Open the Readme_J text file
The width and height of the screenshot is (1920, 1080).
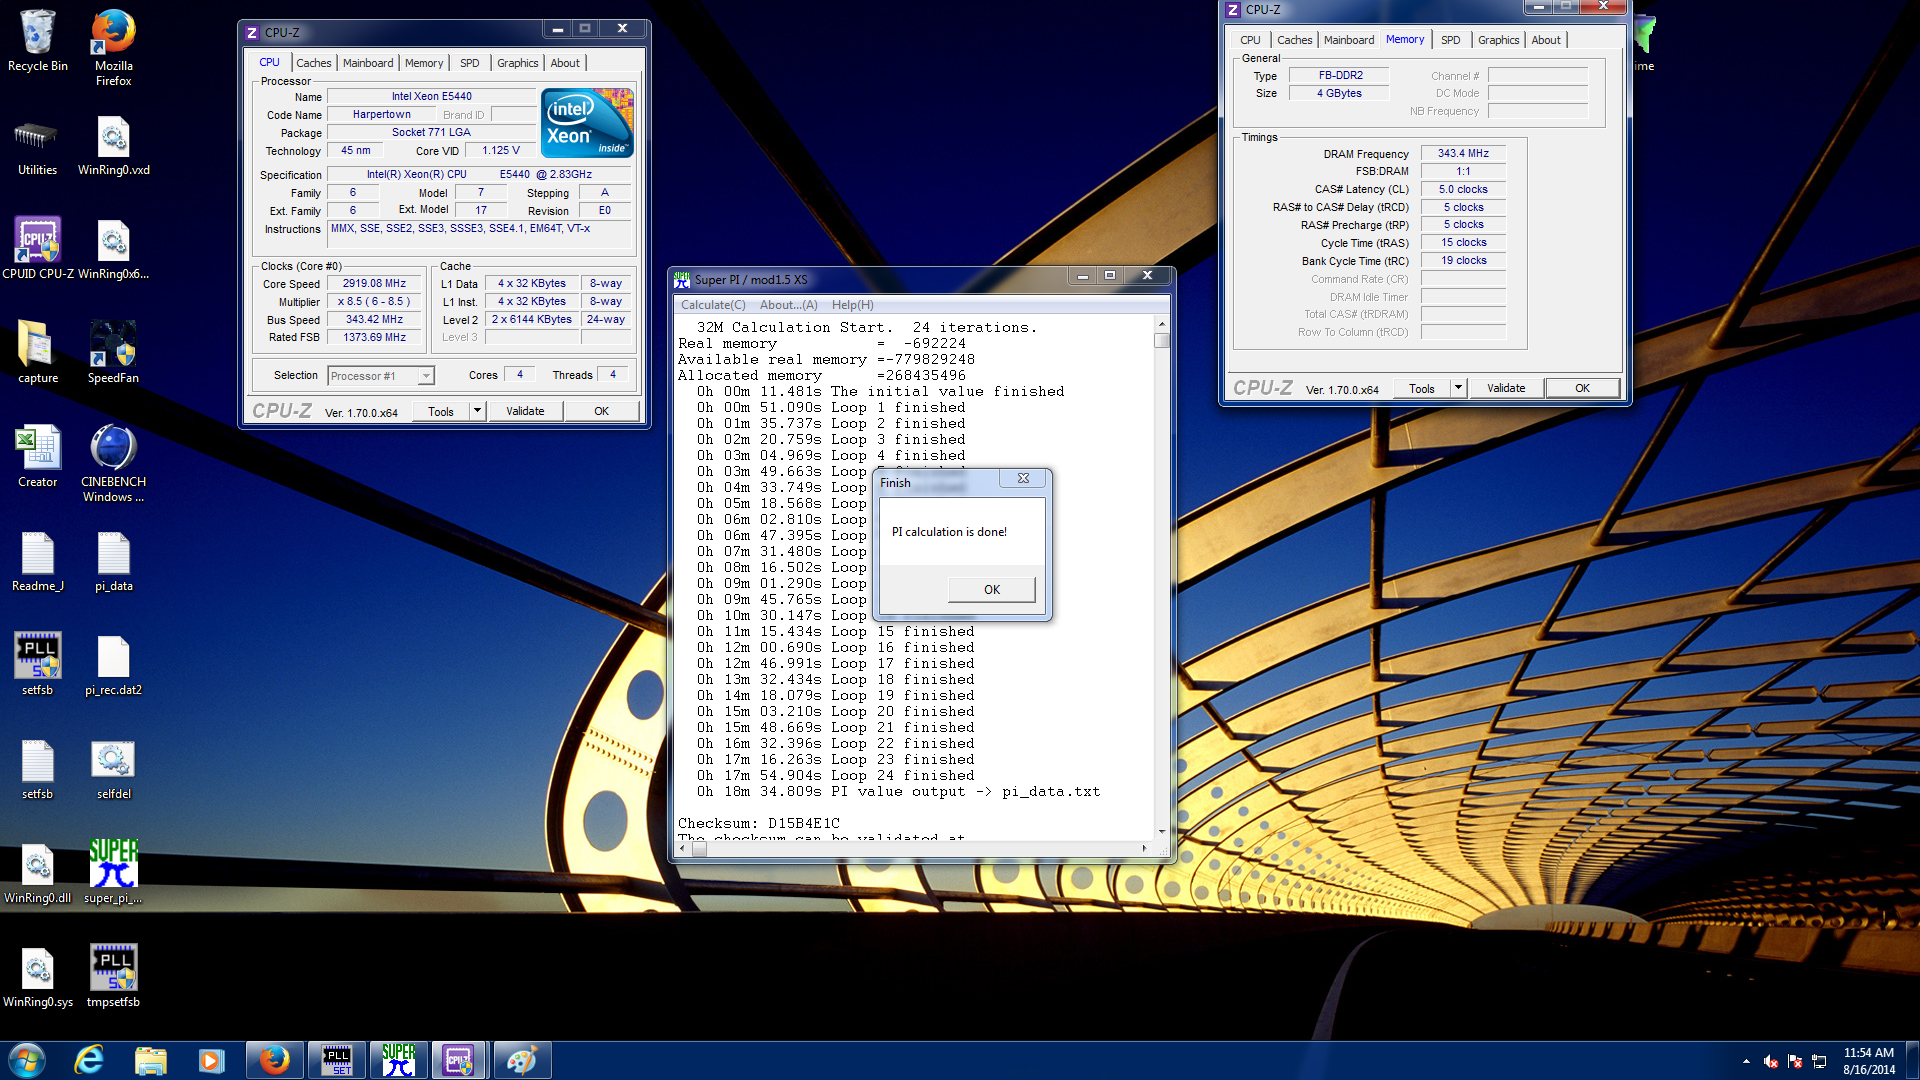(38, 561)
